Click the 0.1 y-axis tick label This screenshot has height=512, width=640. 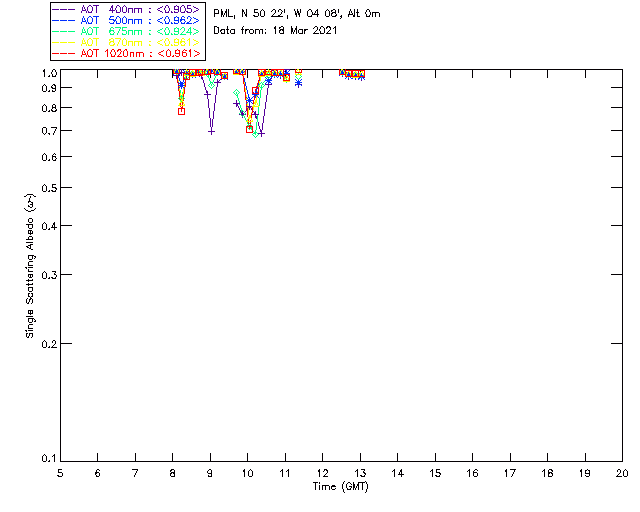click(49, 459)
